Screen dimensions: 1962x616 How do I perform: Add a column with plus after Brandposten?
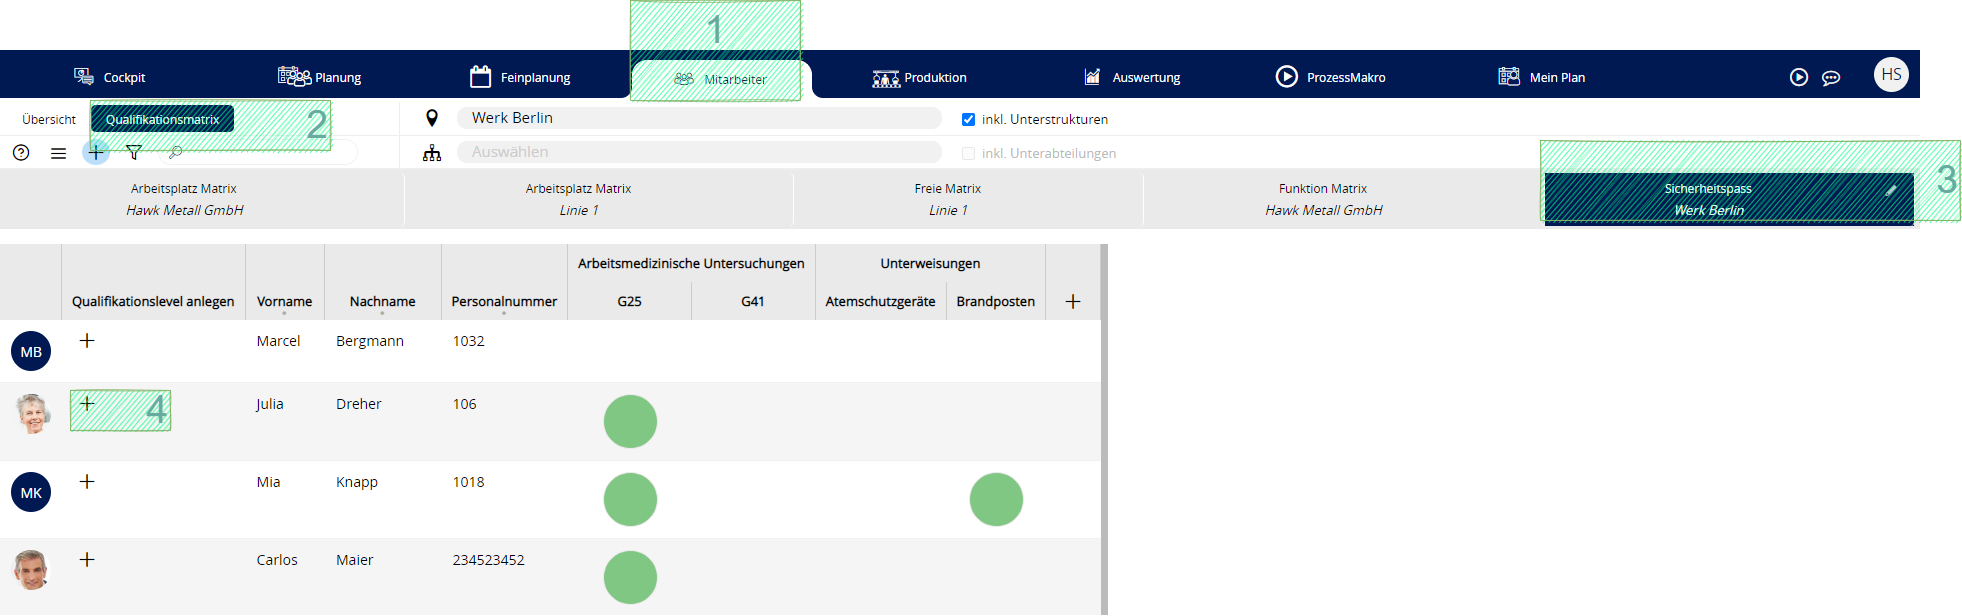click(1073, 301)
